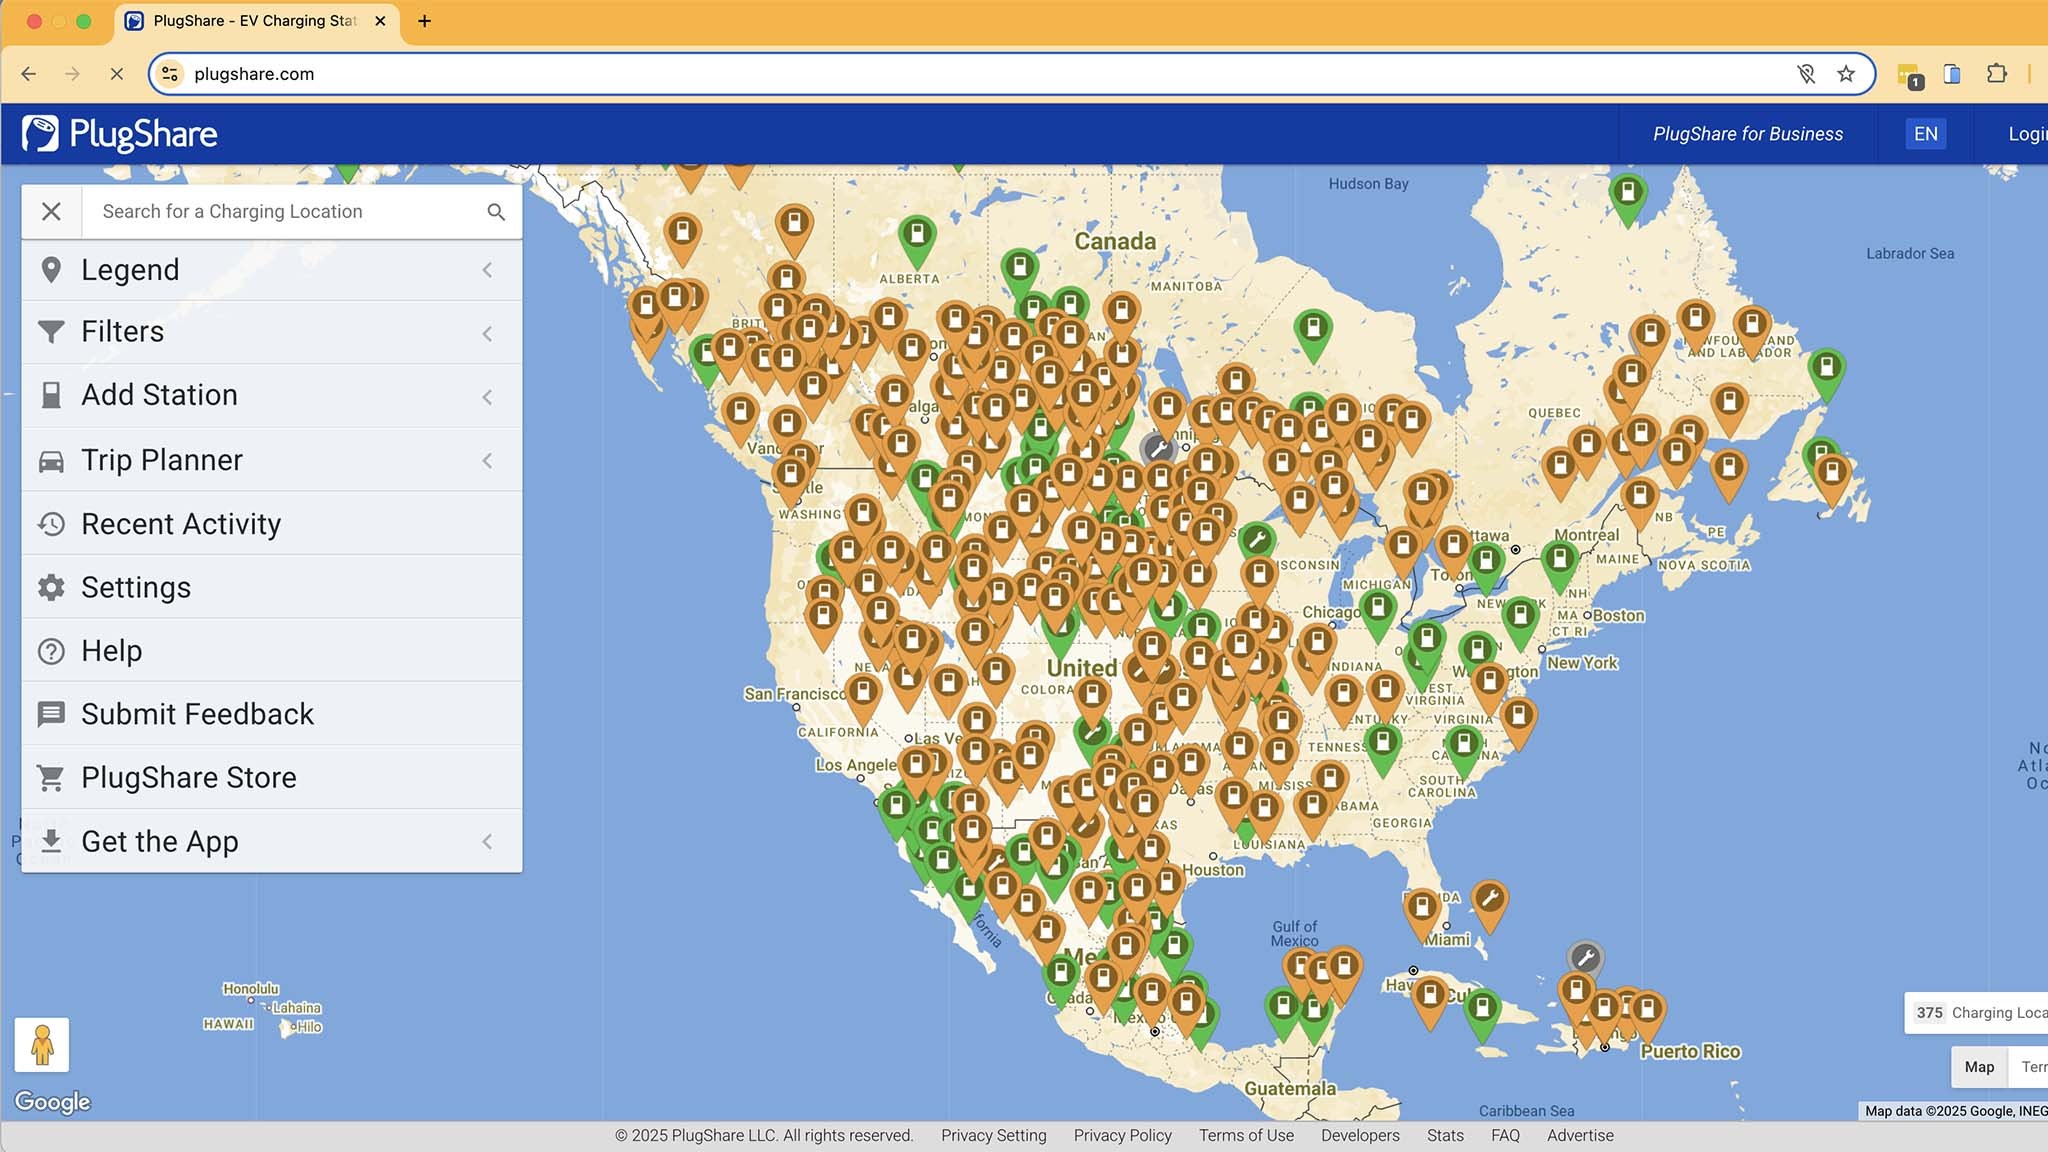Click the PlugShare logo icon
The width and height of the screenshot is (2048, 1152).
[x=41, y=134]
